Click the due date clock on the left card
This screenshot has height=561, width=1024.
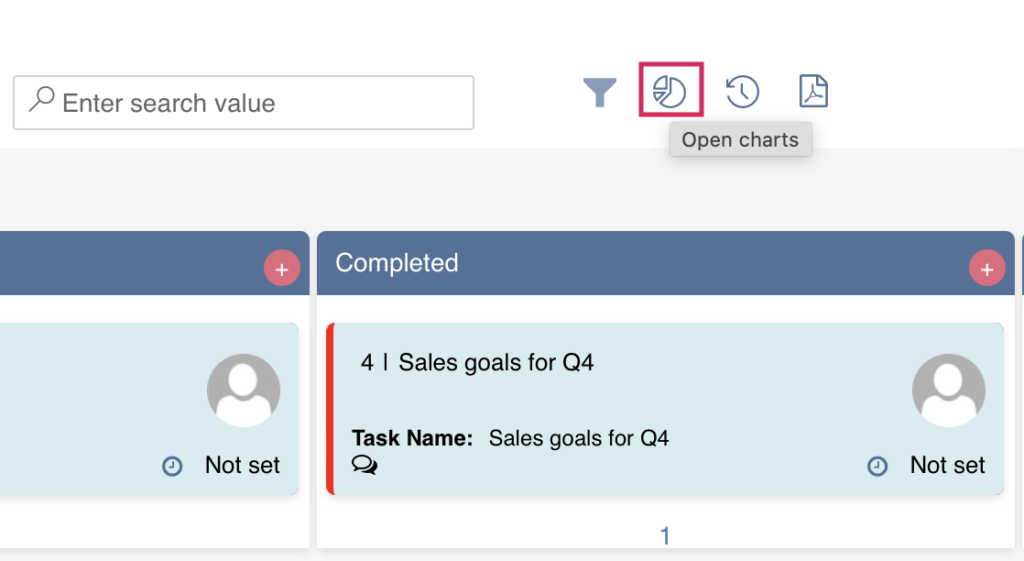pyautogui.click(x=172, y=466)
